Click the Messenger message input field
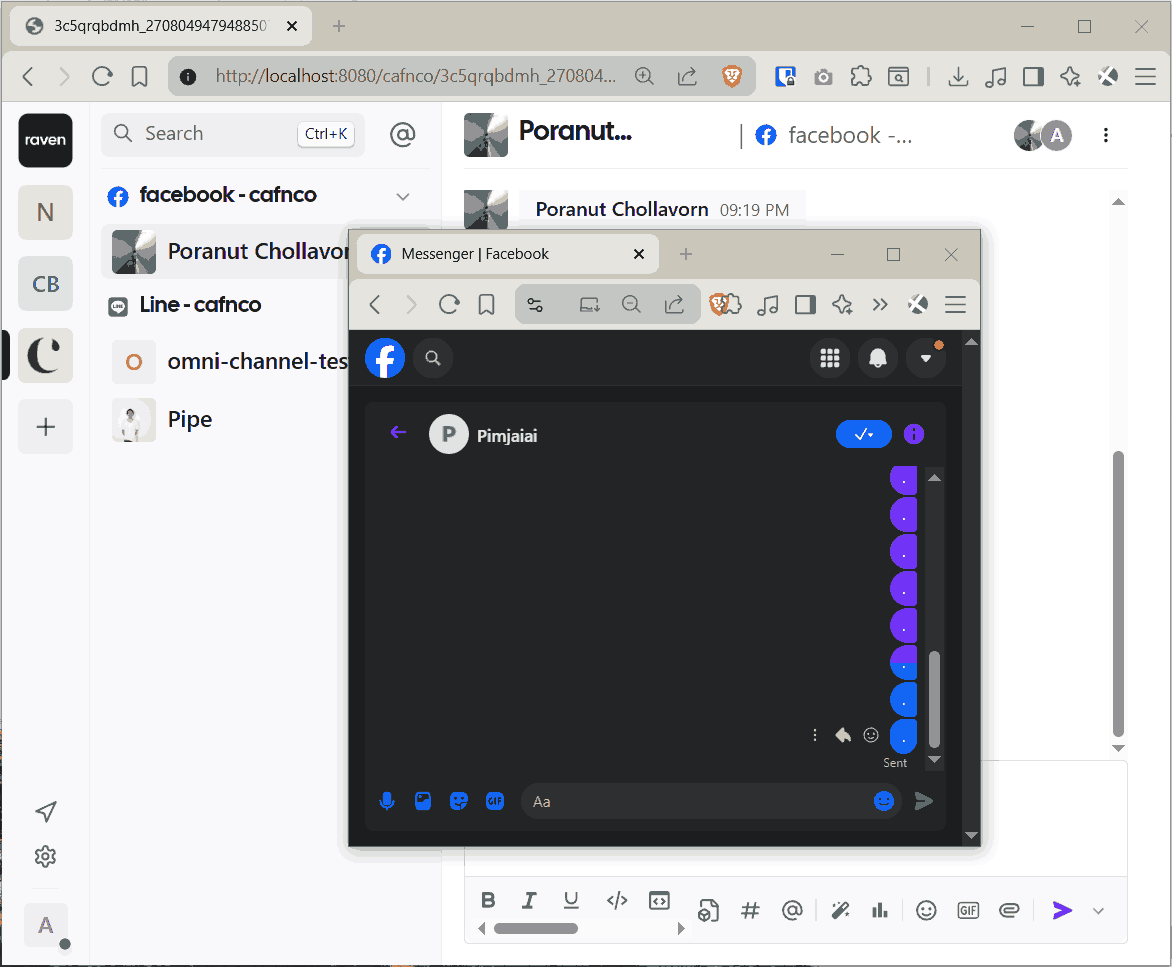This screenshot has width=1172, height=967. [x=695, y=801]
